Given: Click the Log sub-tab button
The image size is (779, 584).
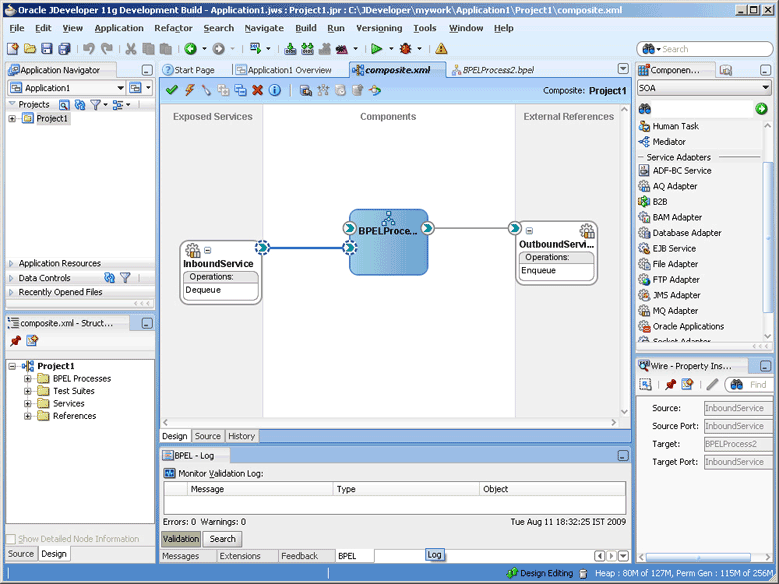Looking at the screenshot, I should [435, 555].
